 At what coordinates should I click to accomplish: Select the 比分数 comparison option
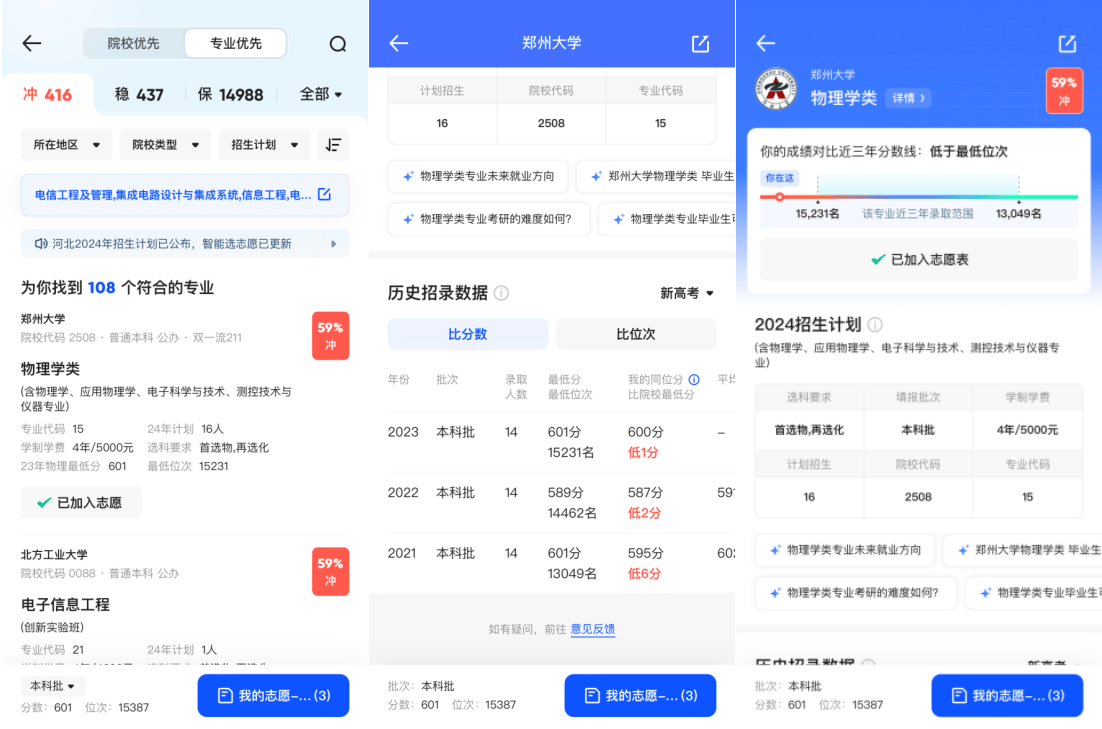click(467, 334)
